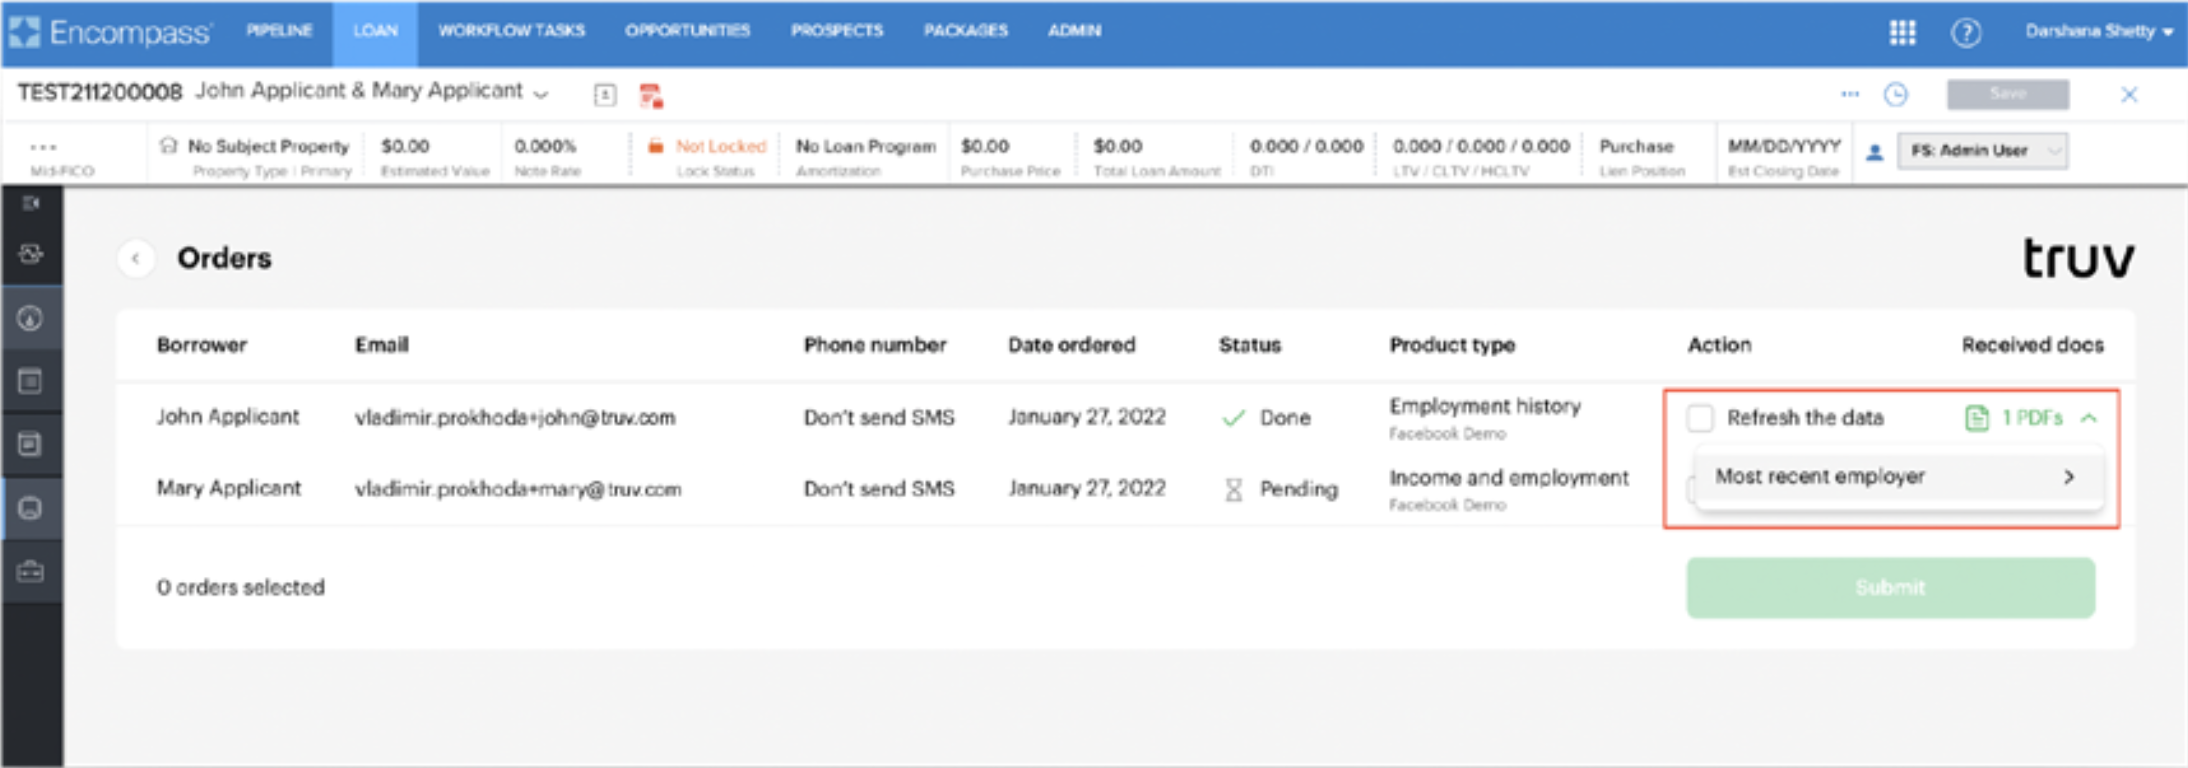The width and height of the screenshot is (2188, 768).
Task: Click the truv logo
Action: coord(2078,258)
